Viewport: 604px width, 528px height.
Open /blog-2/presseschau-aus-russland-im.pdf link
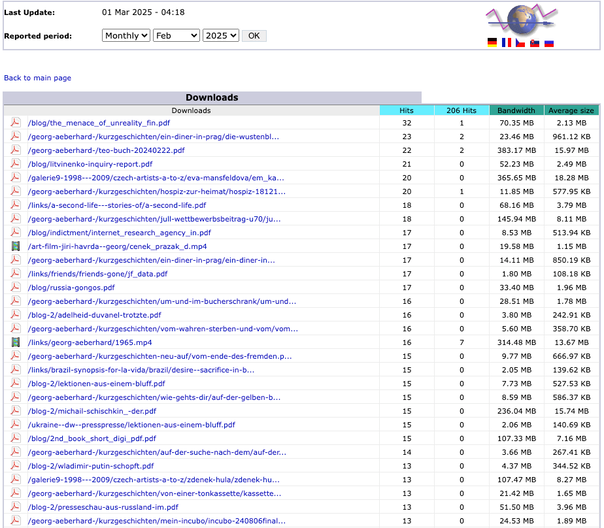tap(103, 507)
